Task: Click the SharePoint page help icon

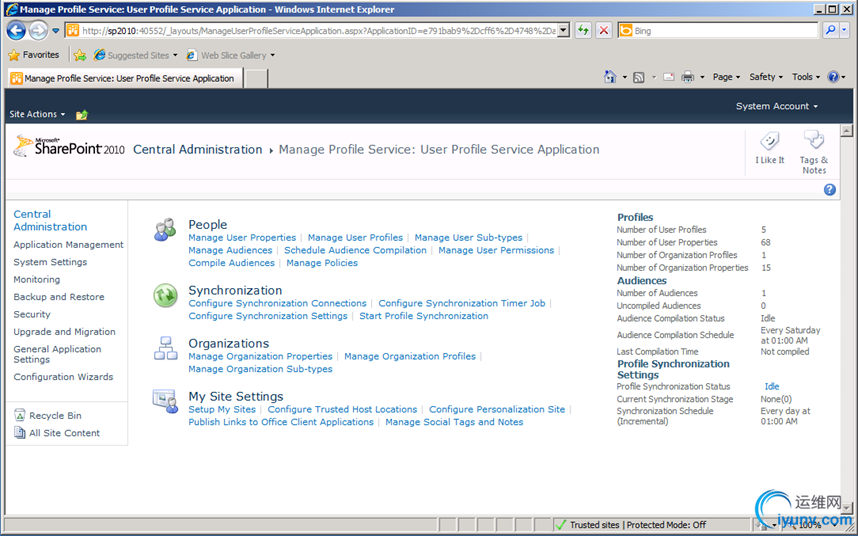Action: click(830, 190)
